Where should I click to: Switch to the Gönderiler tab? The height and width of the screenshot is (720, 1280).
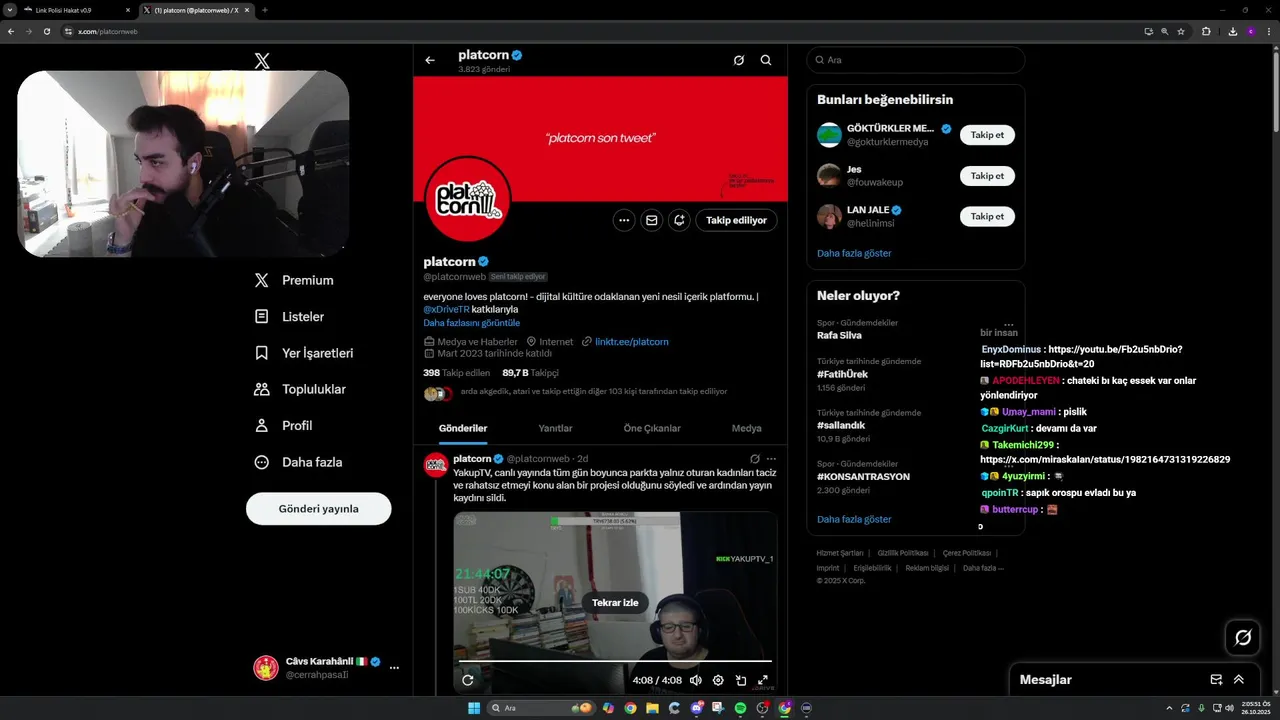click(x=463, y=428)
